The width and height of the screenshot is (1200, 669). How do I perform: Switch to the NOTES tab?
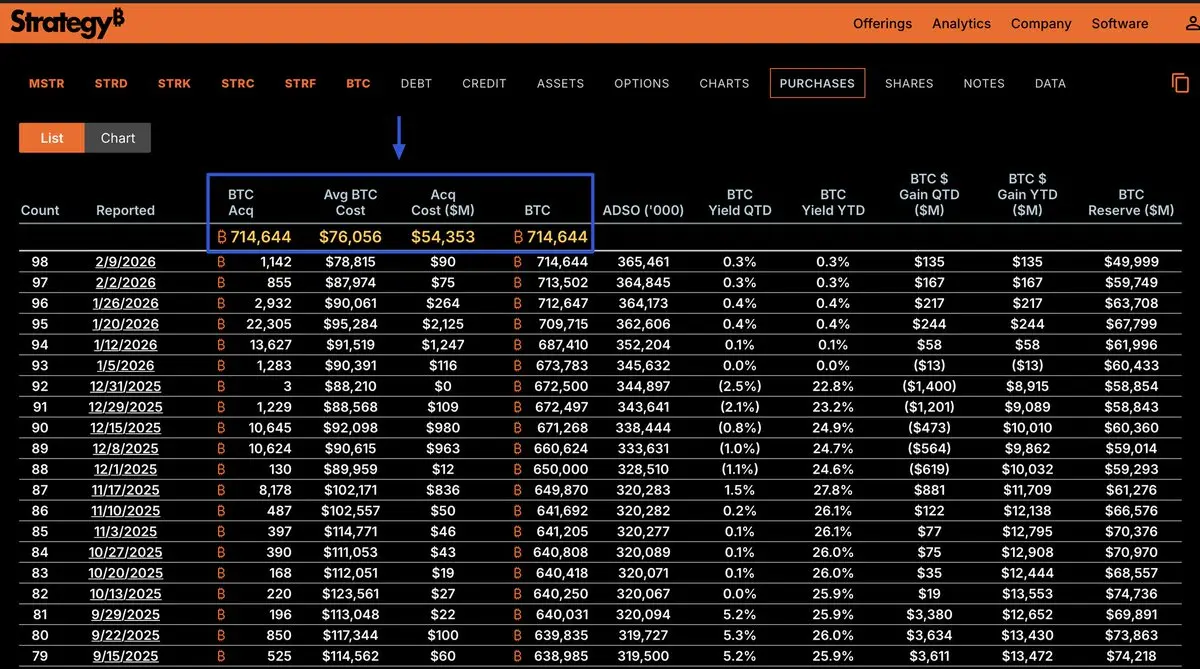984,84
